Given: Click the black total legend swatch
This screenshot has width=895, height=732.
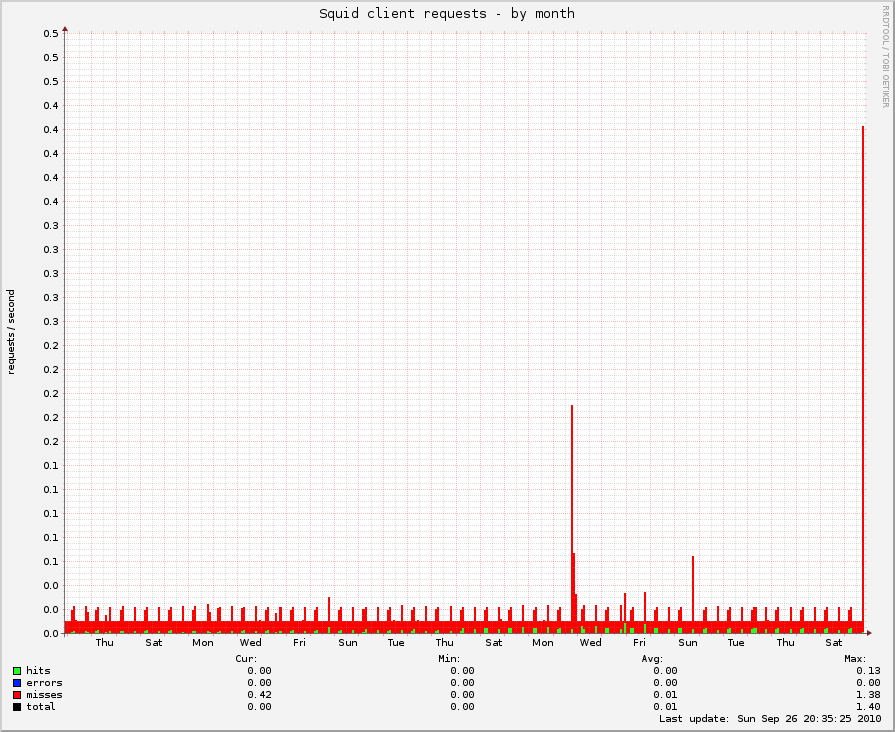Looking at the screenshot, I should pyautogui.click(x=17, y=707).
